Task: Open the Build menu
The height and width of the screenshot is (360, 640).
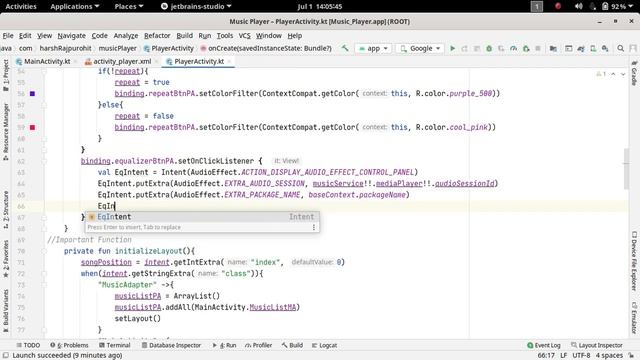Action: coord(184,36)
